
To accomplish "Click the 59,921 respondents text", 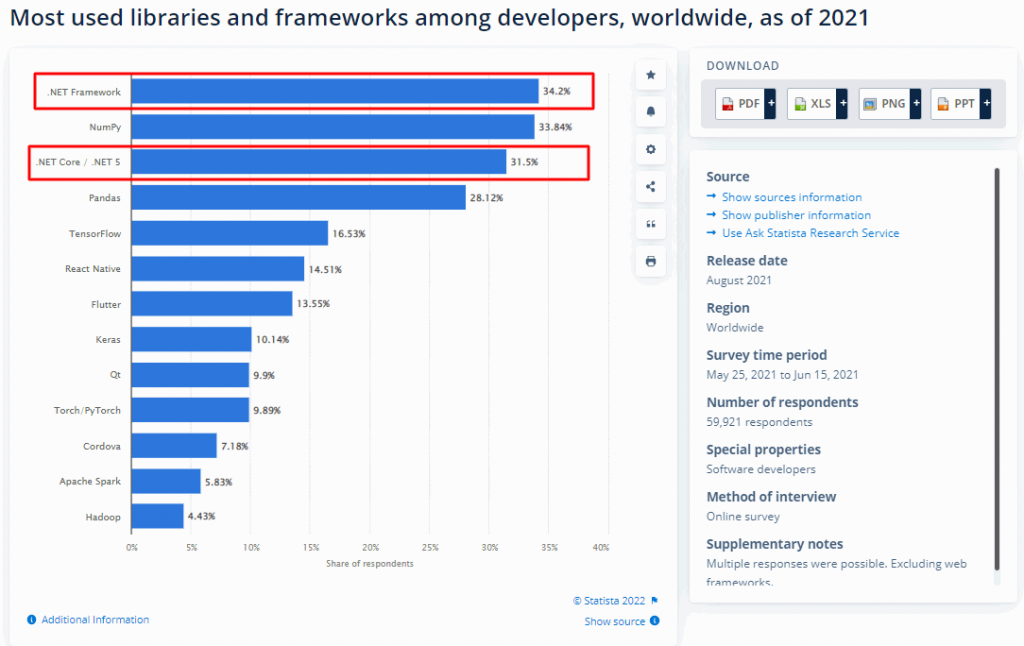I will click(x=759, y=422).
